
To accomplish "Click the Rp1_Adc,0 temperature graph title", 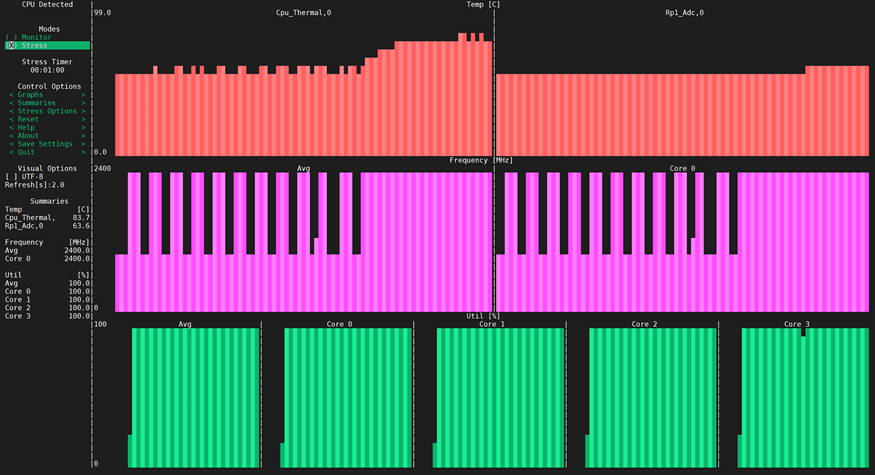I will pos(684,13).
